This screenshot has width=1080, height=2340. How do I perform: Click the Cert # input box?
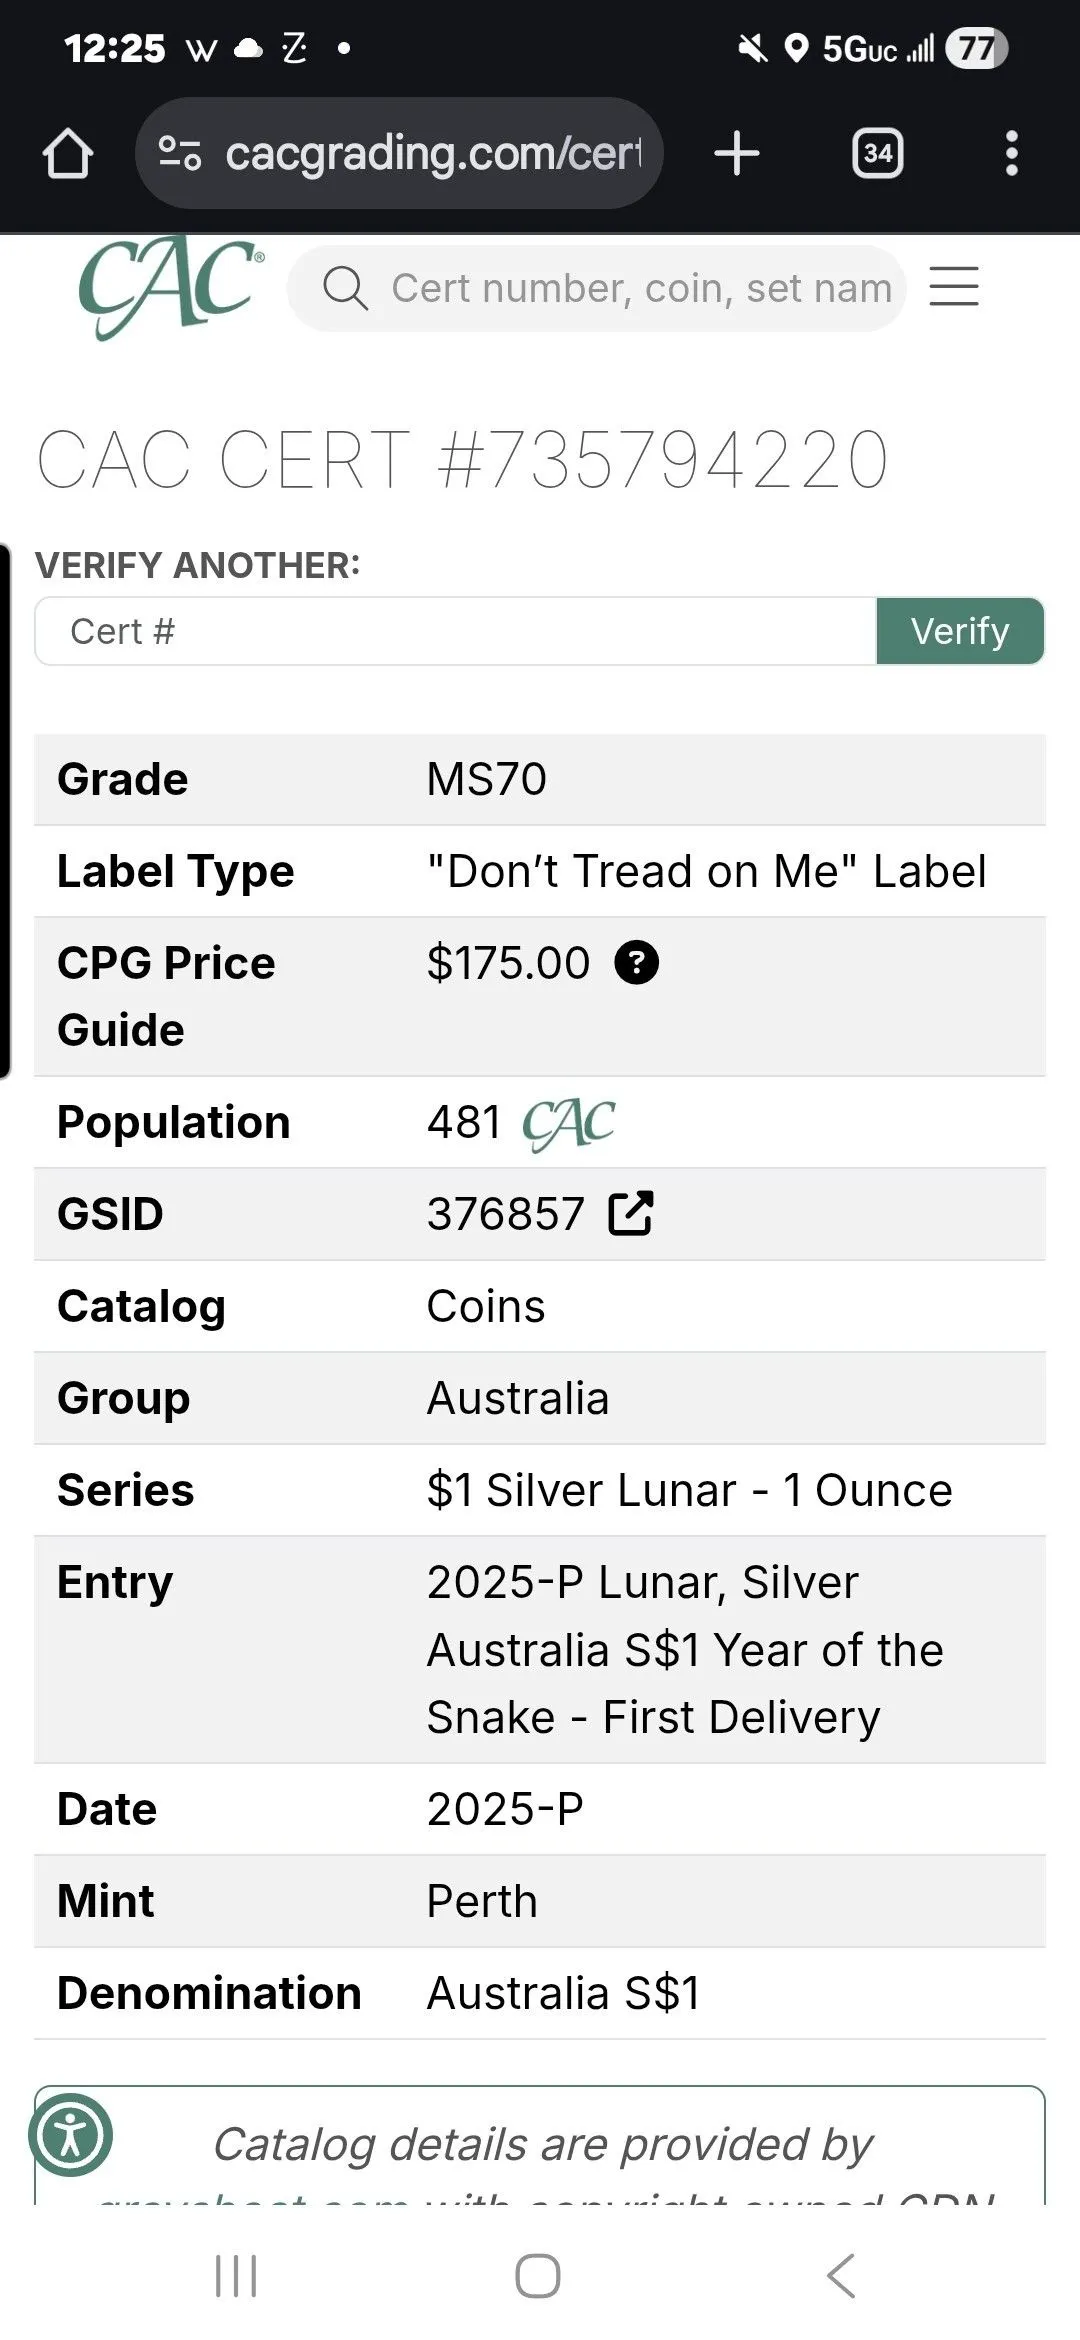click(x=456, y=631)
